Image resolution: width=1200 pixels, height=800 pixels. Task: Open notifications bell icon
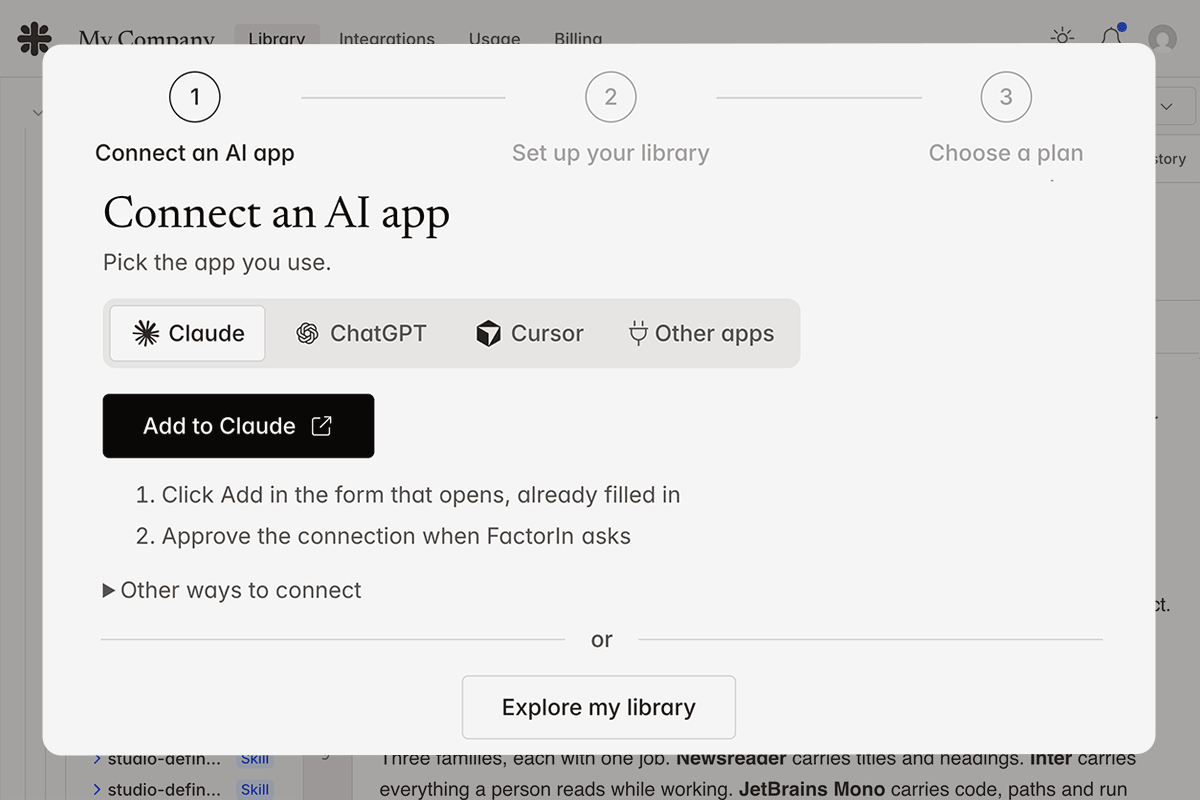point(1112,38)
